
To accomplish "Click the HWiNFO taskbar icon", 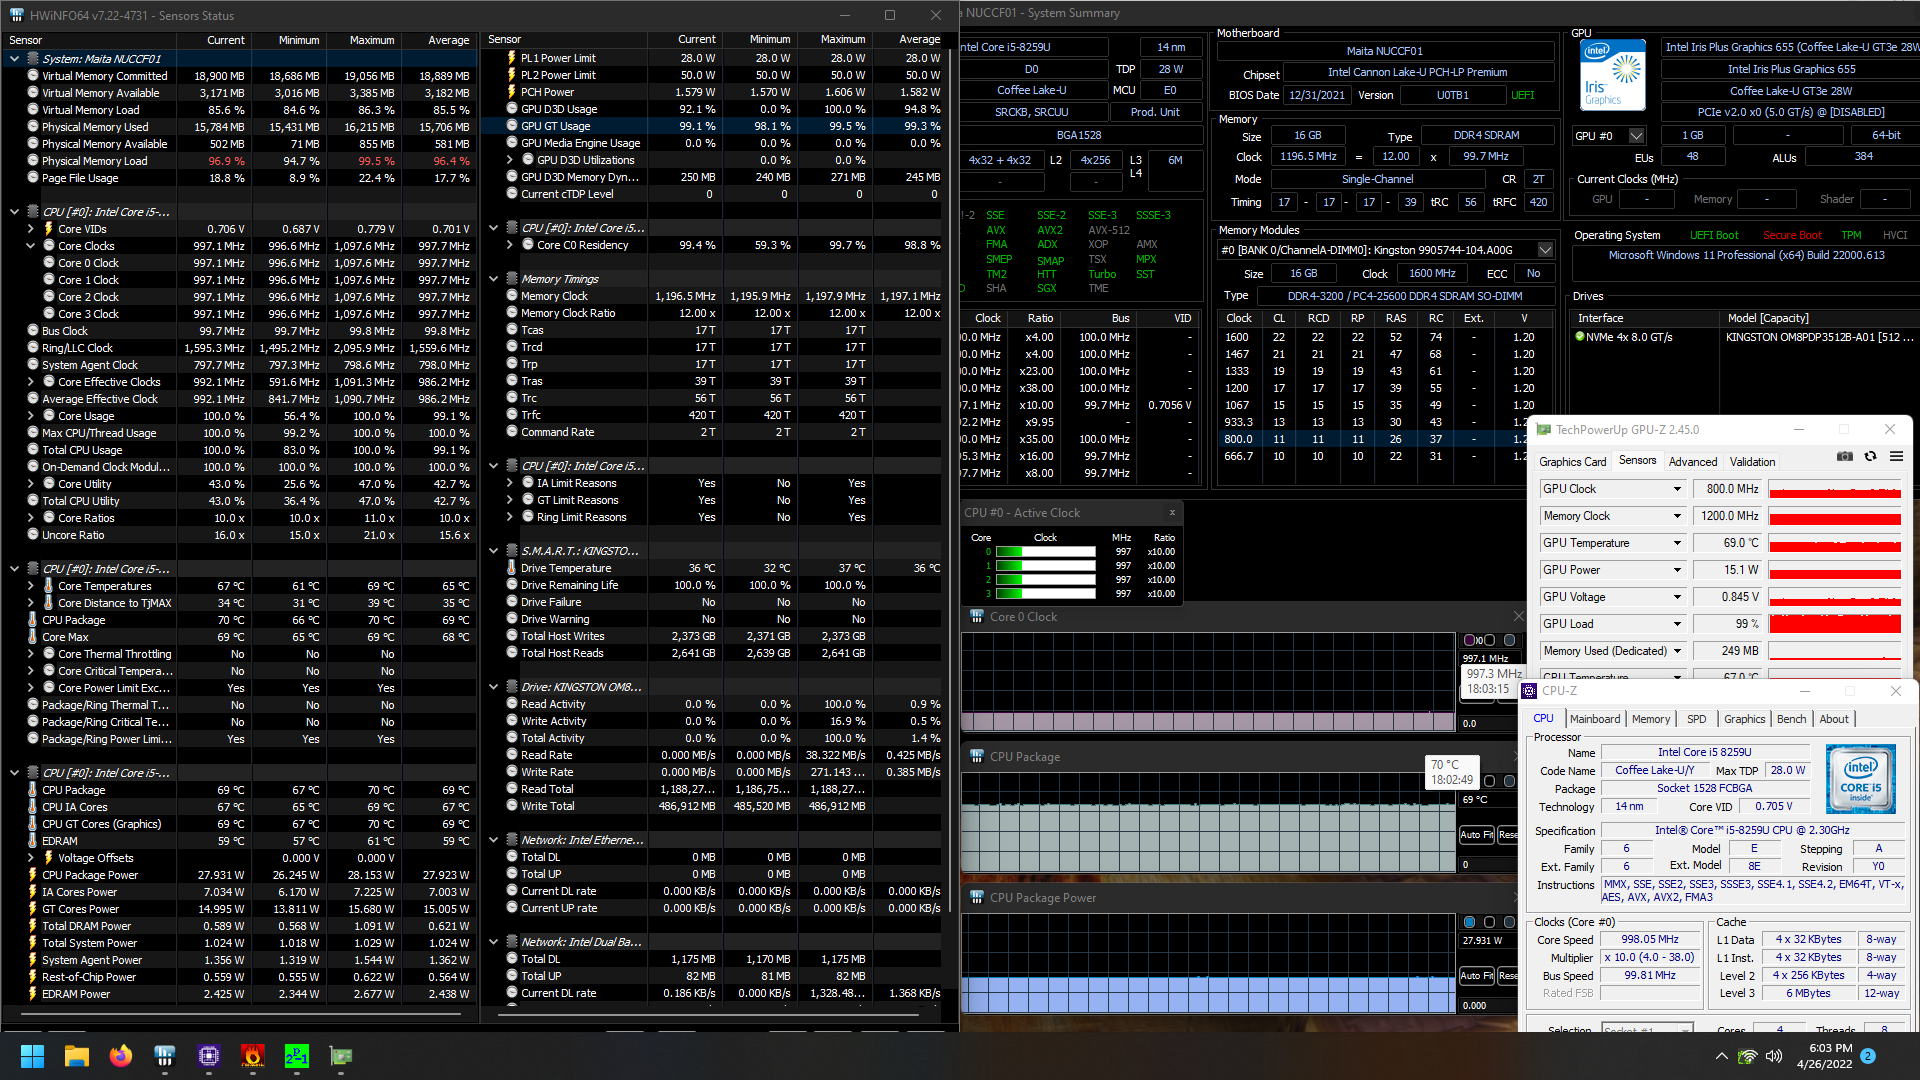I will [165, 1056].
